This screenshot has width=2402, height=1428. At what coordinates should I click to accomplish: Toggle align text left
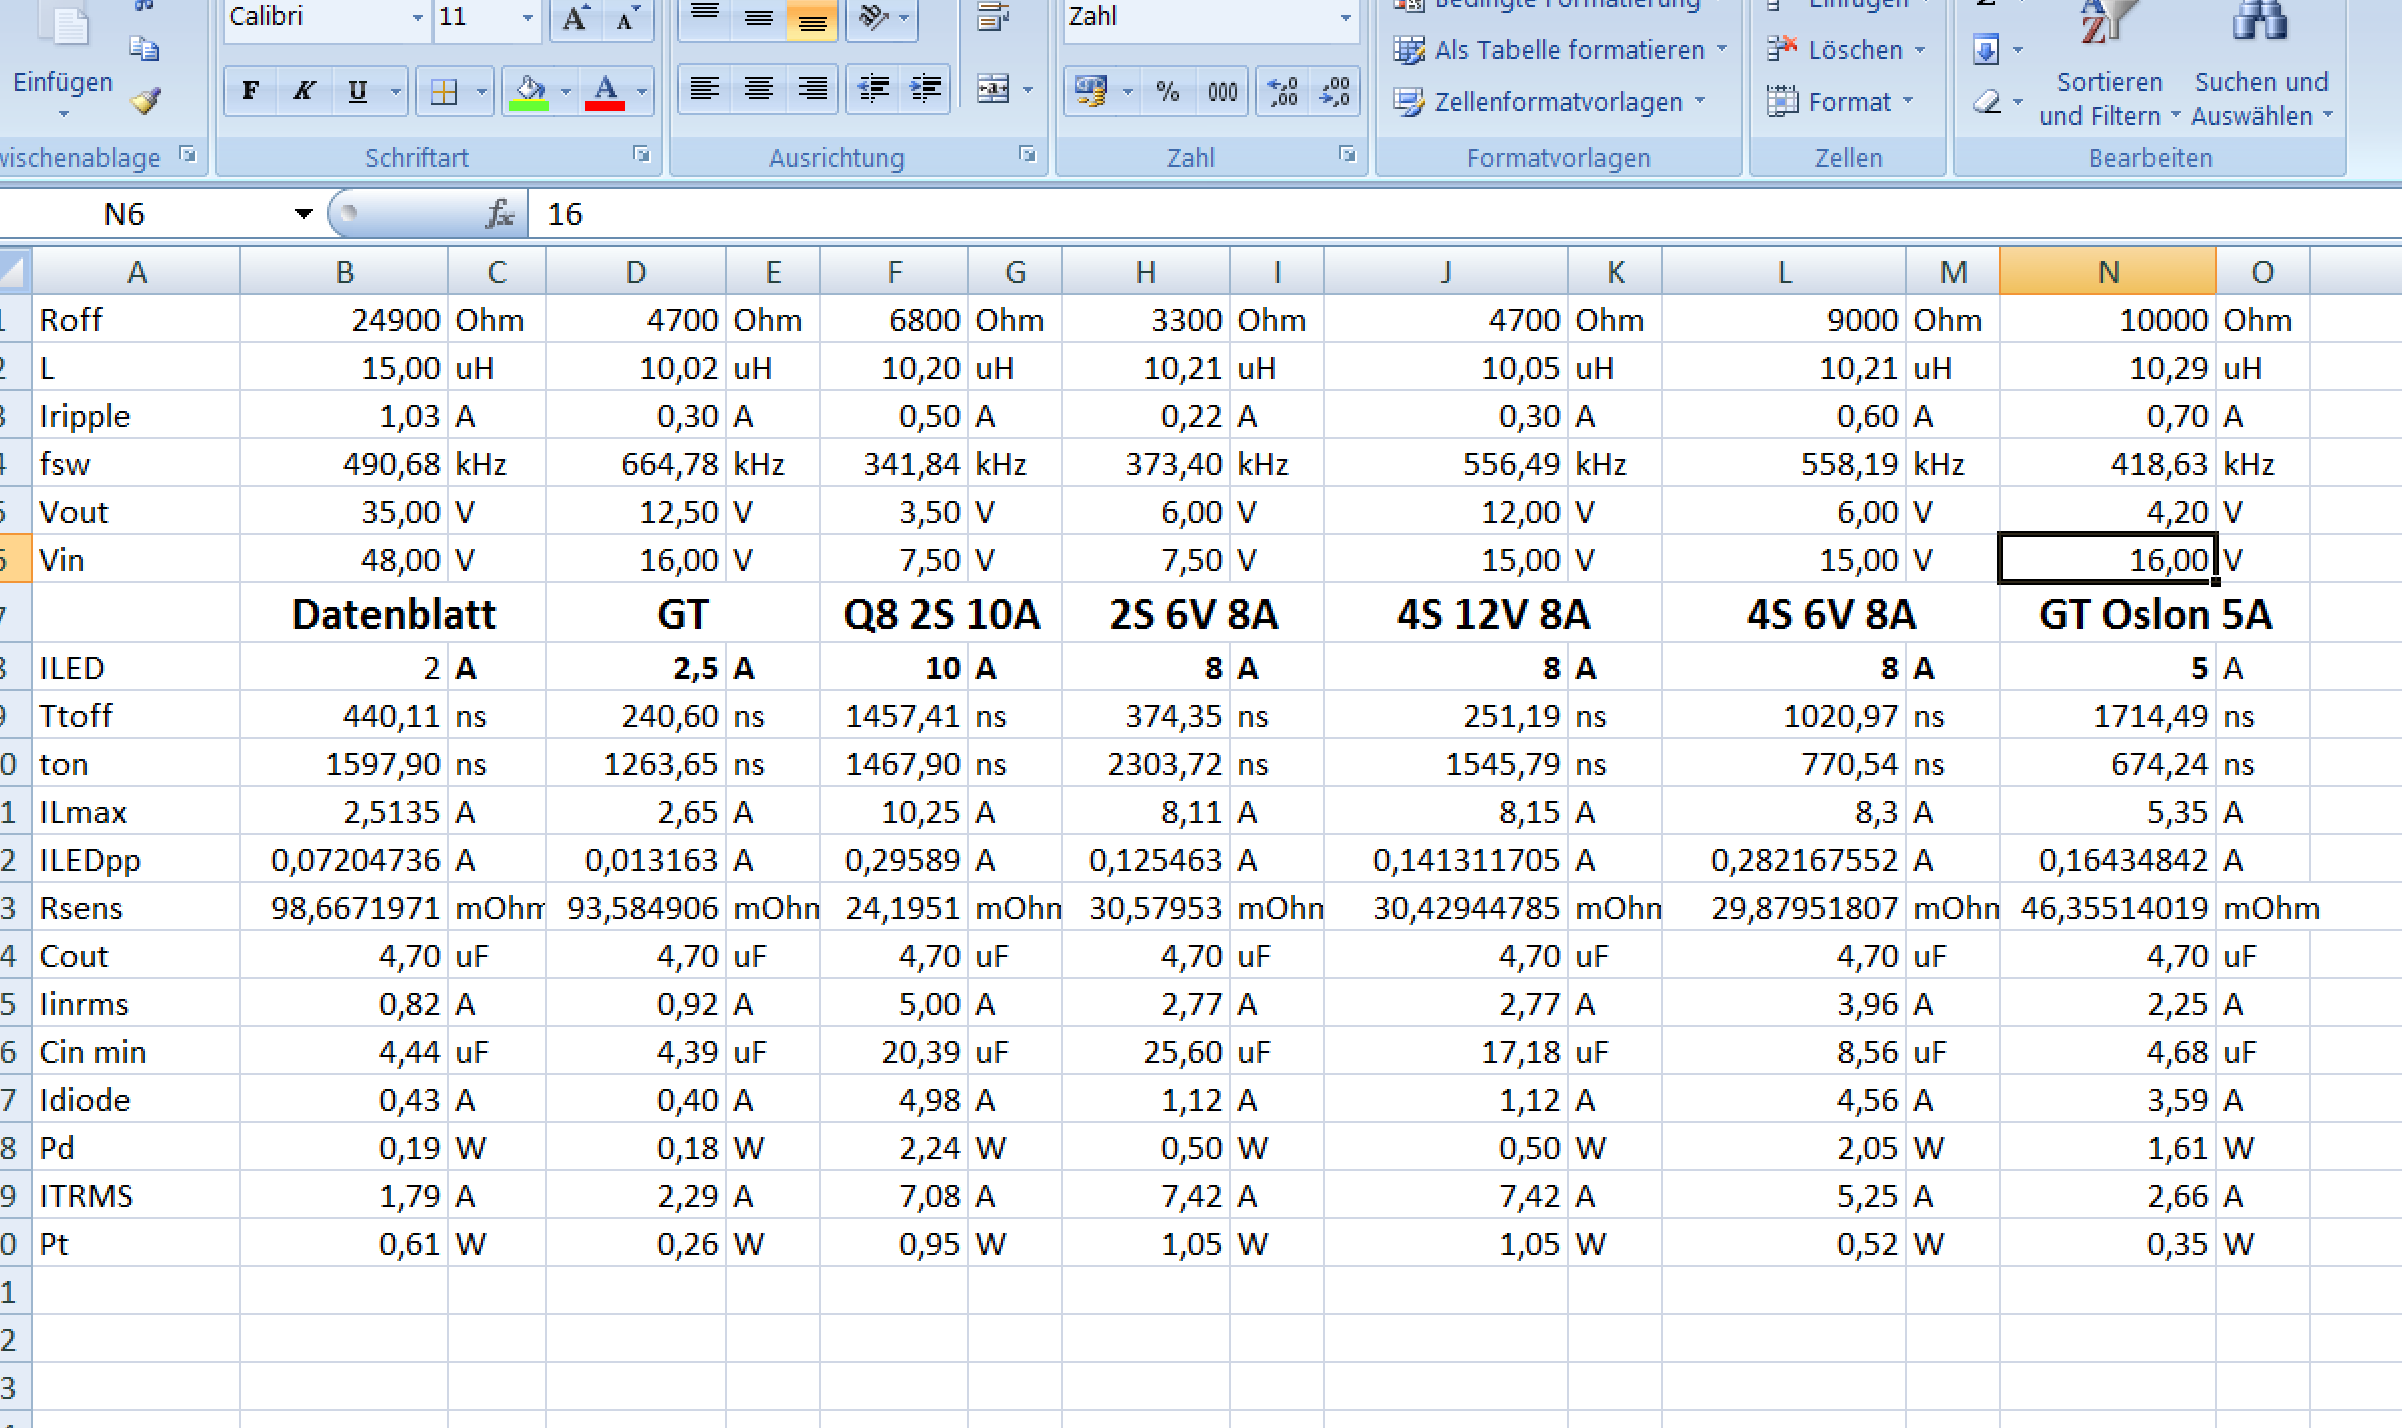click(x=705, y=90)
